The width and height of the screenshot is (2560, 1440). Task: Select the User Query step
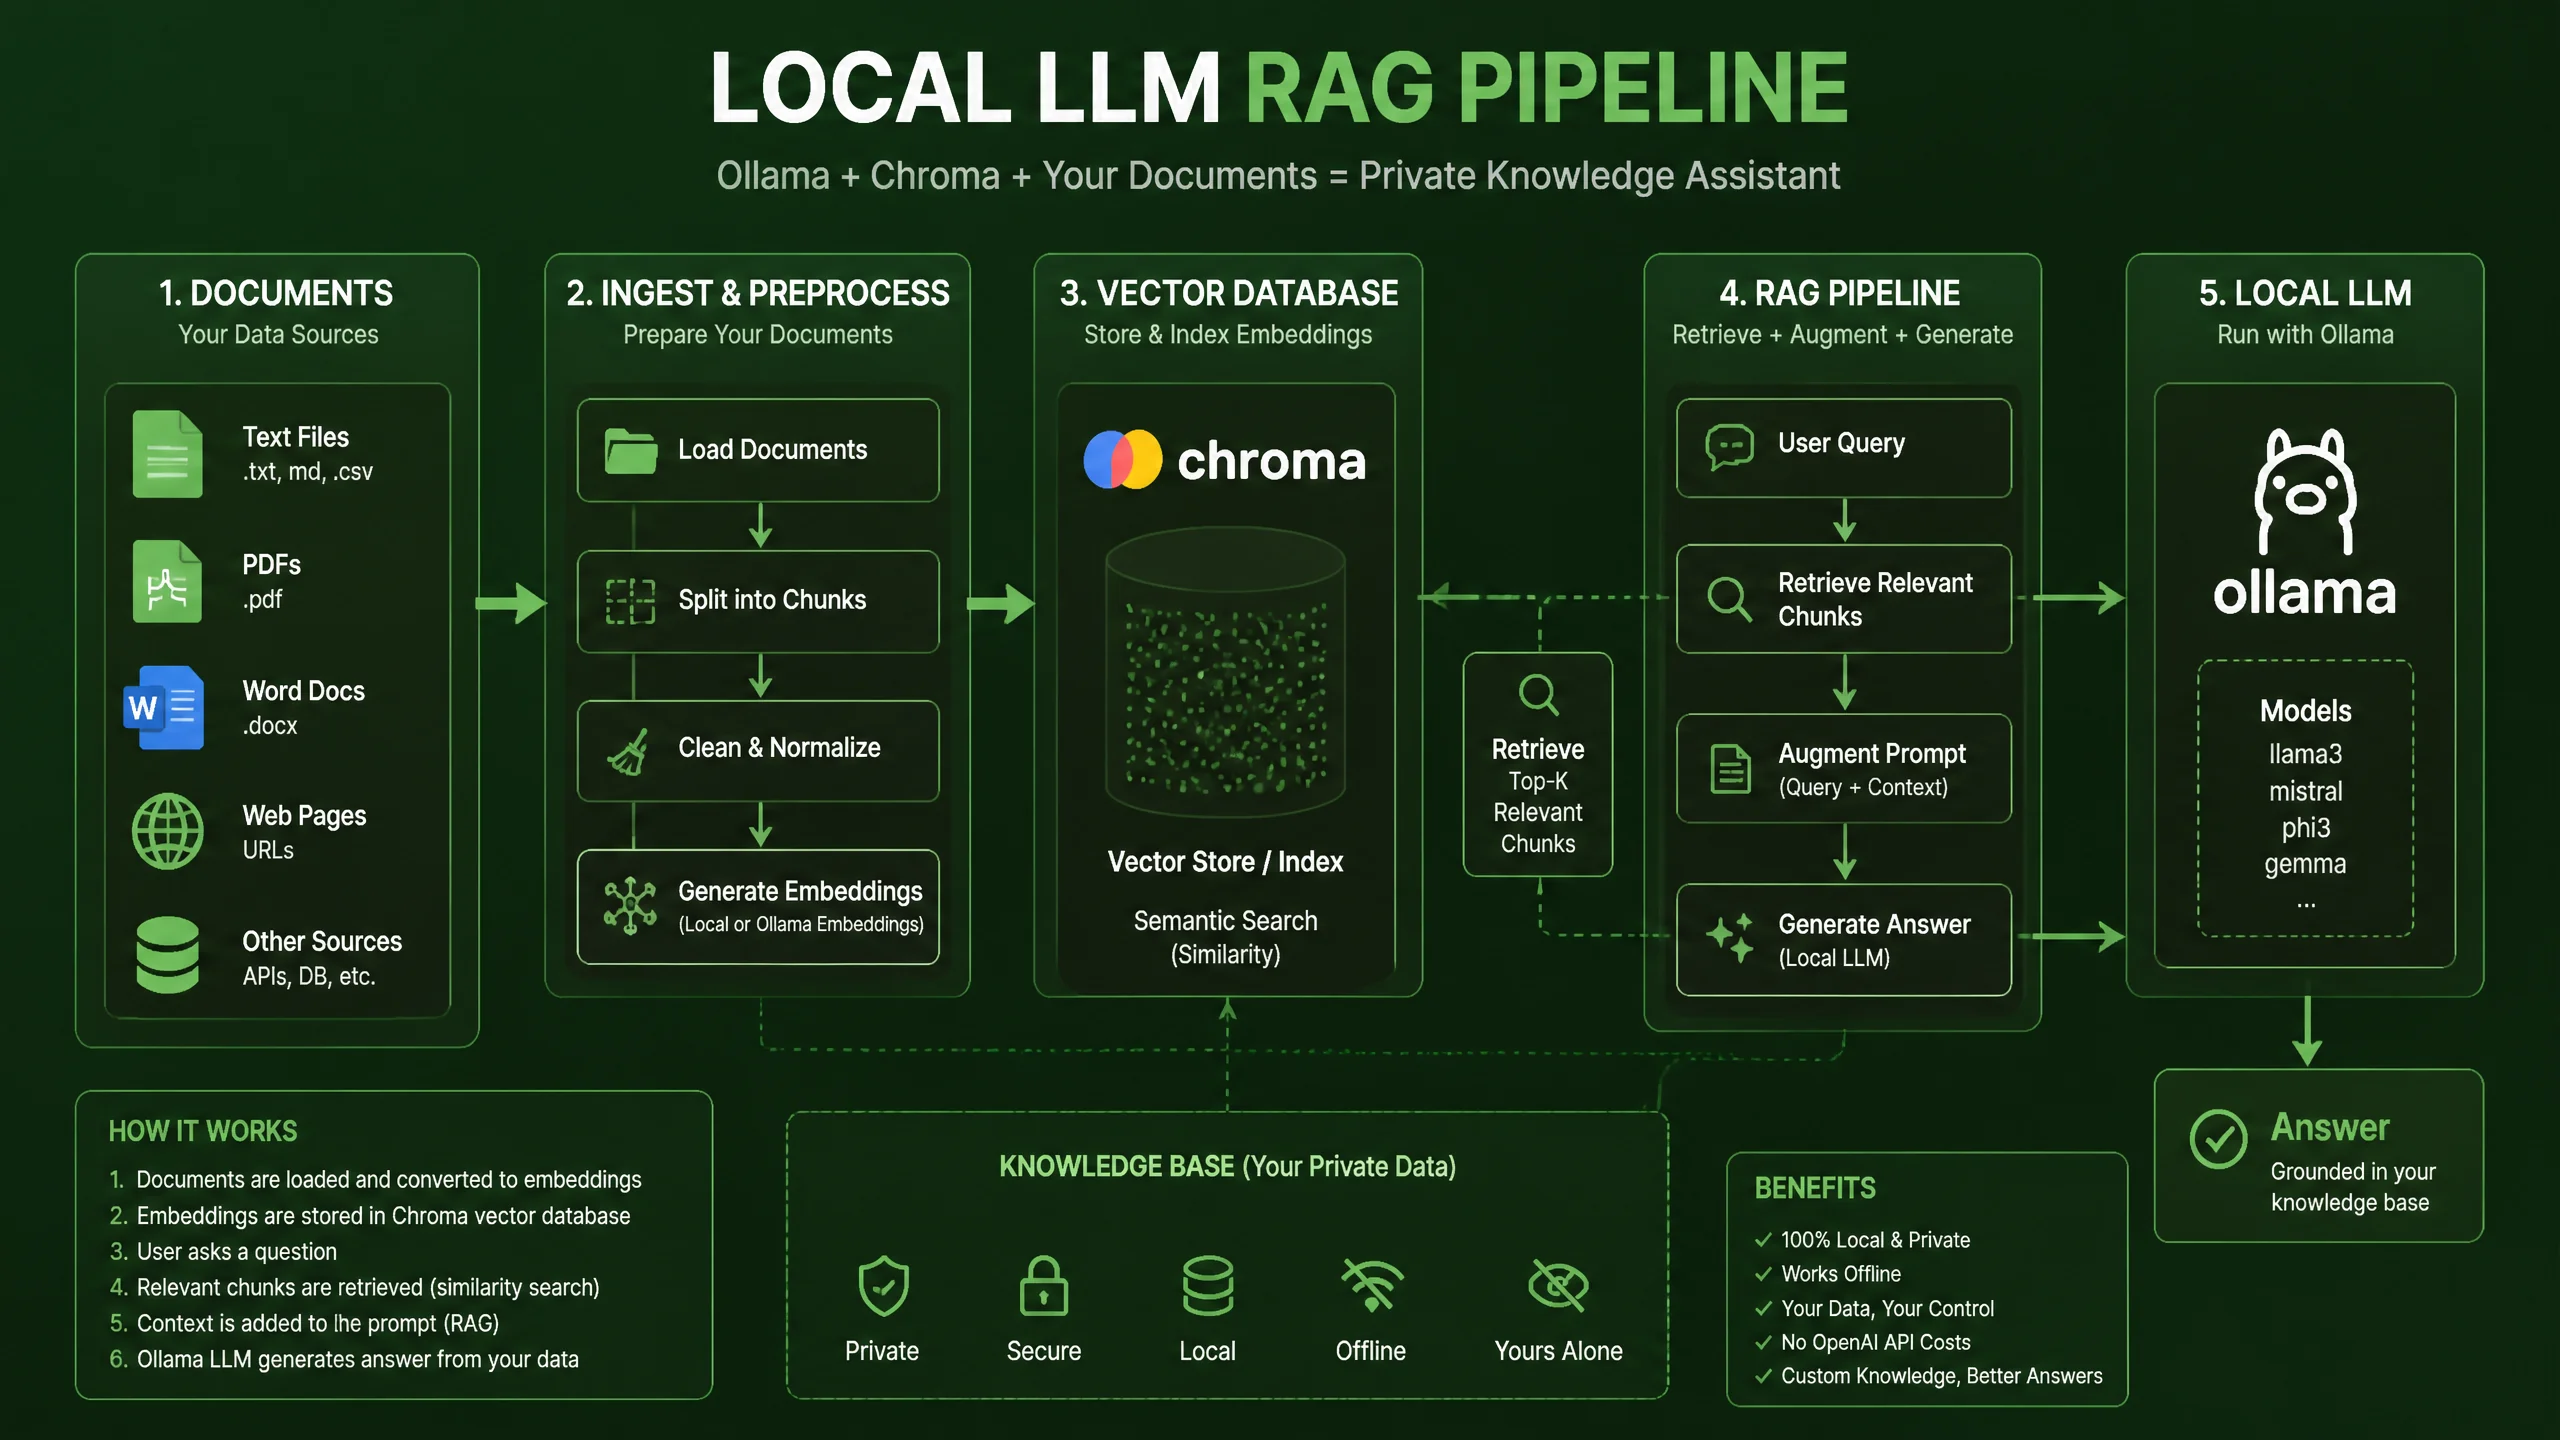(x=1843, y=448)
